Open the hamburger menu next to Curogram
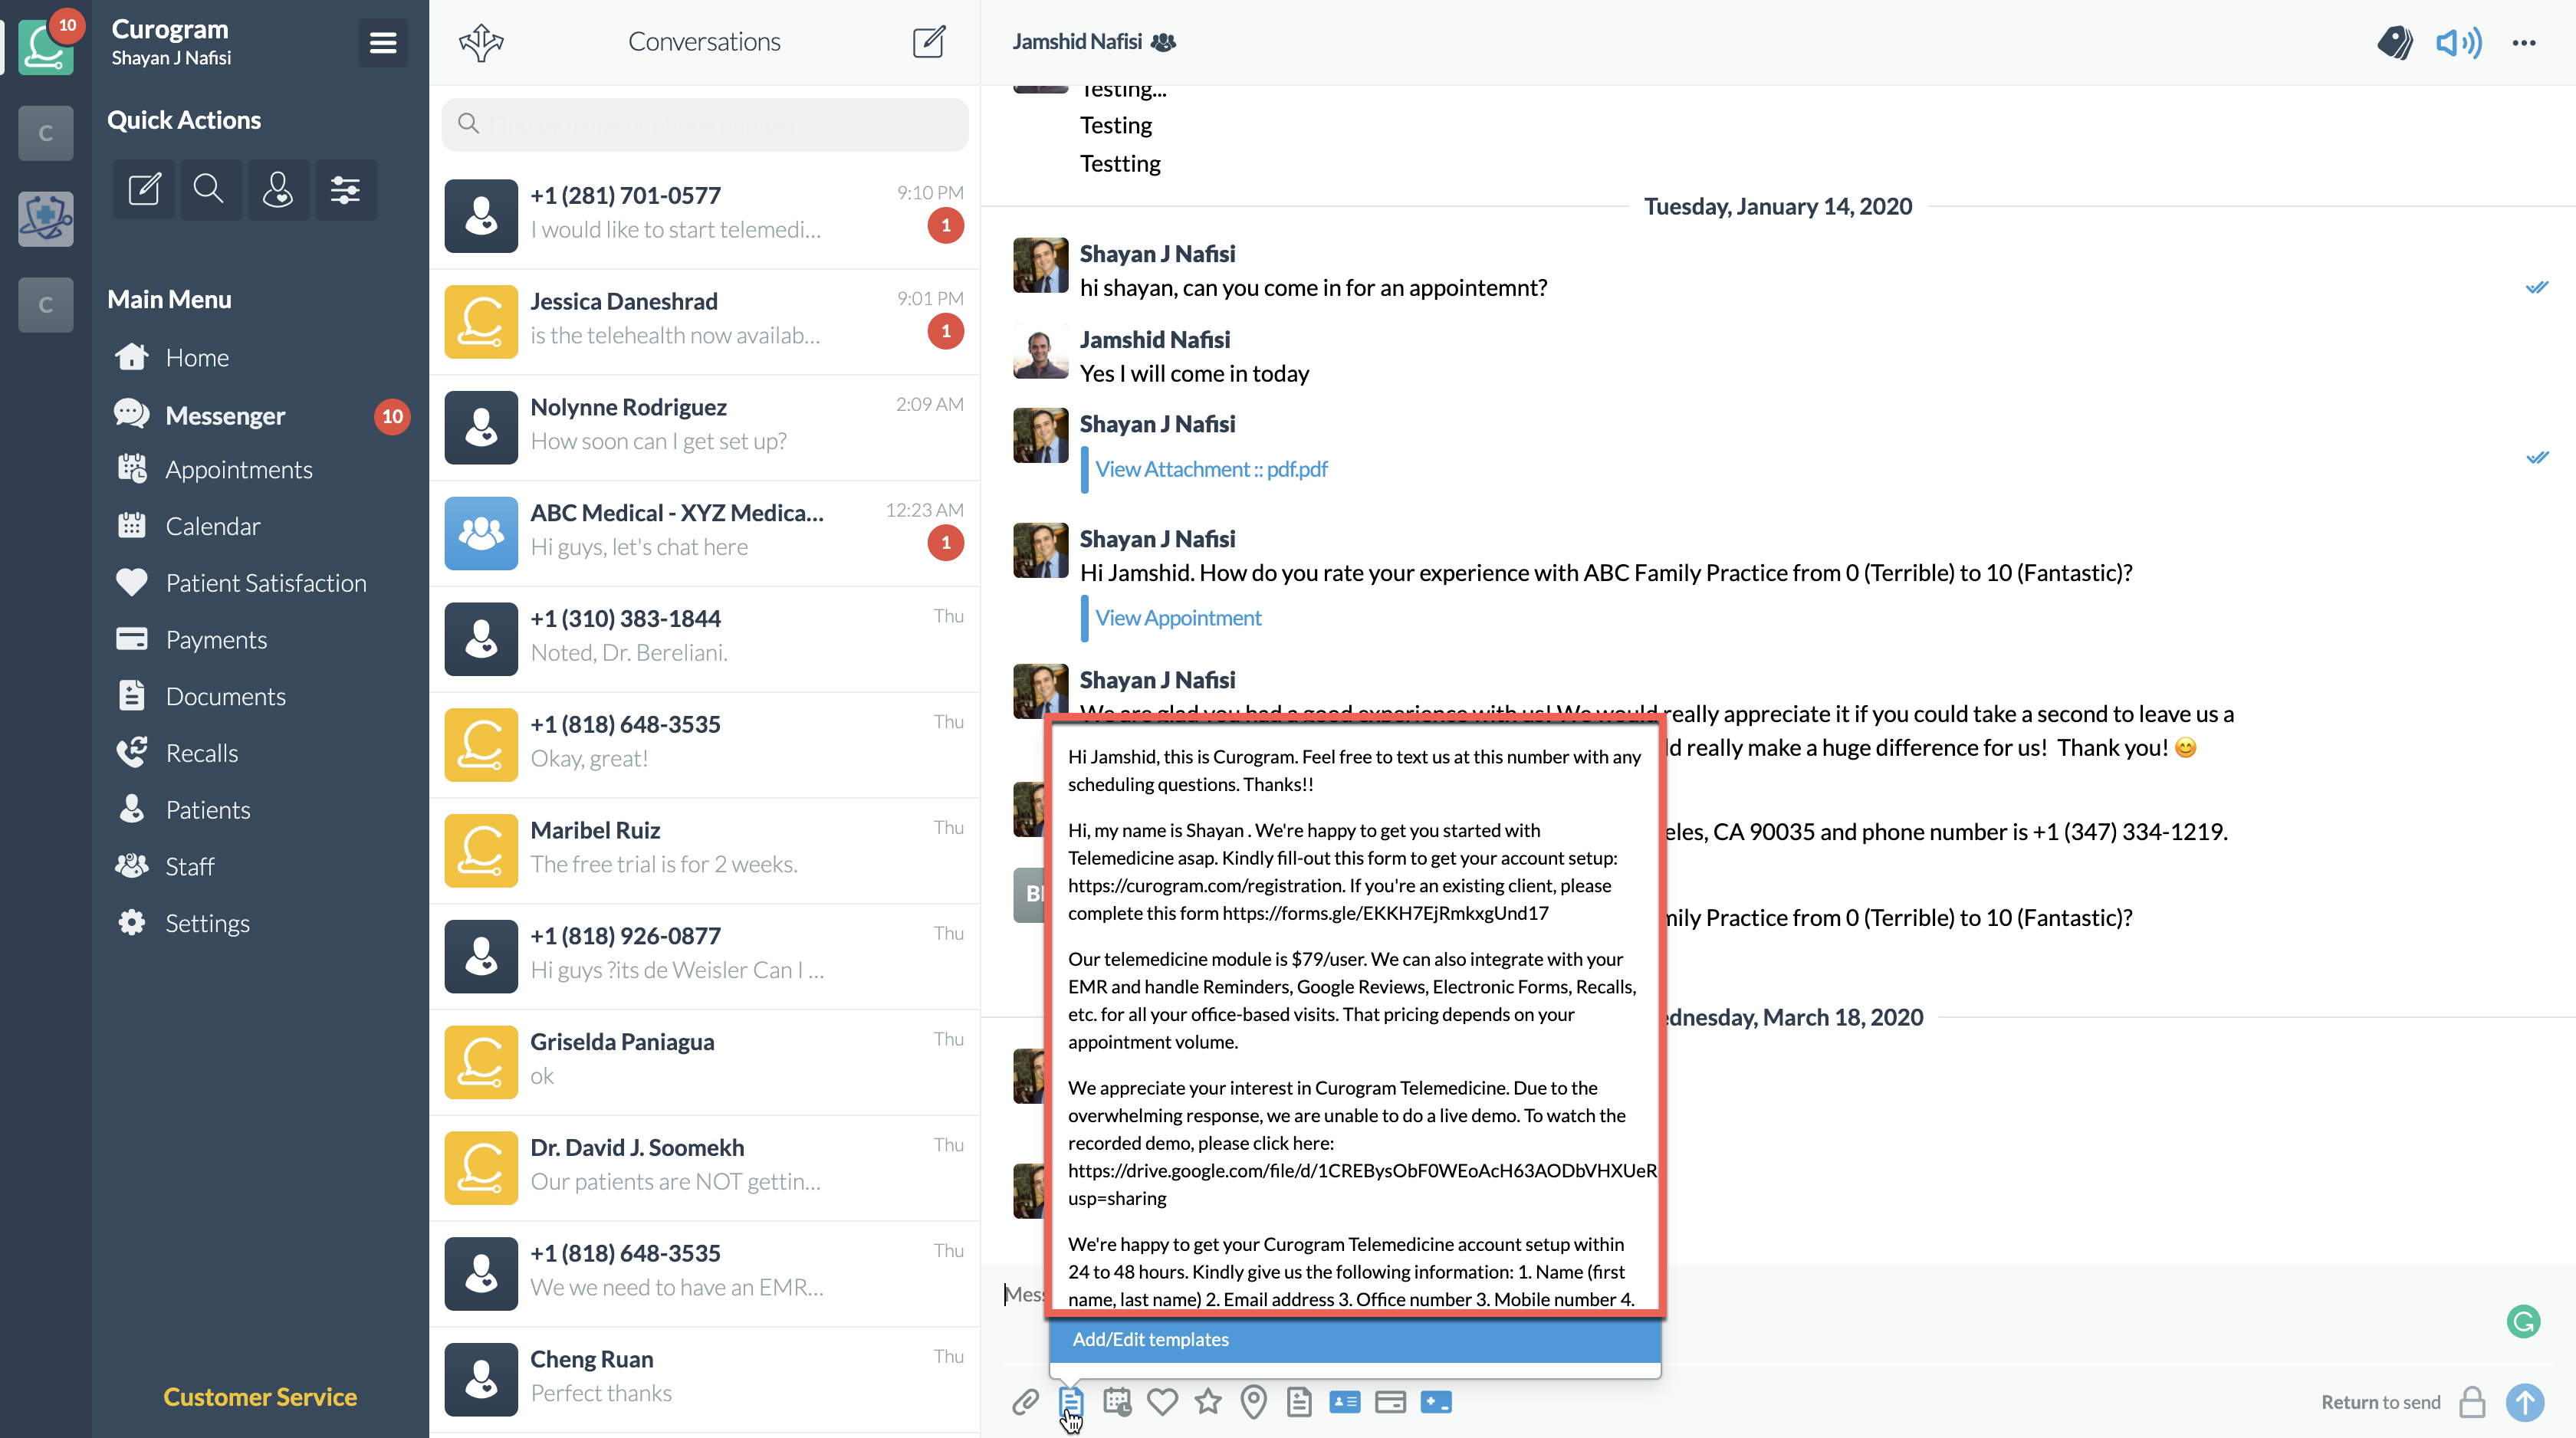 [x=382, y=43]
